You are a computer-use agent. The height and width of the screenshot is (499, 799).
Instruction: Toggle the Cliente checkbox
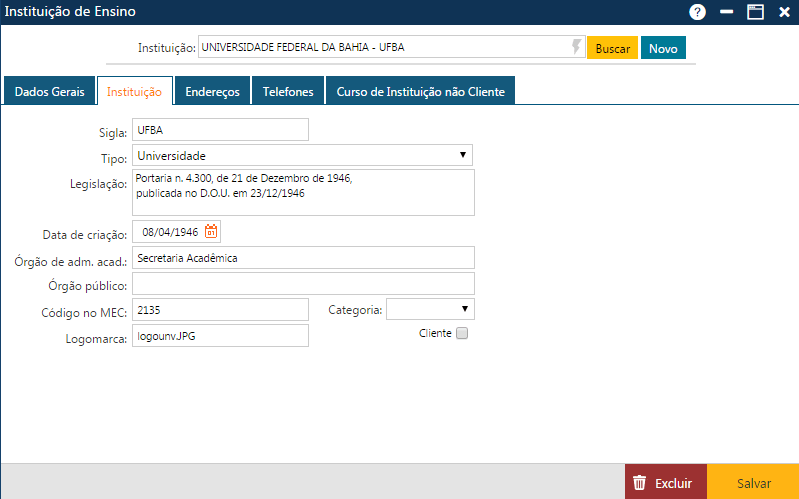(x=462, y=333)
